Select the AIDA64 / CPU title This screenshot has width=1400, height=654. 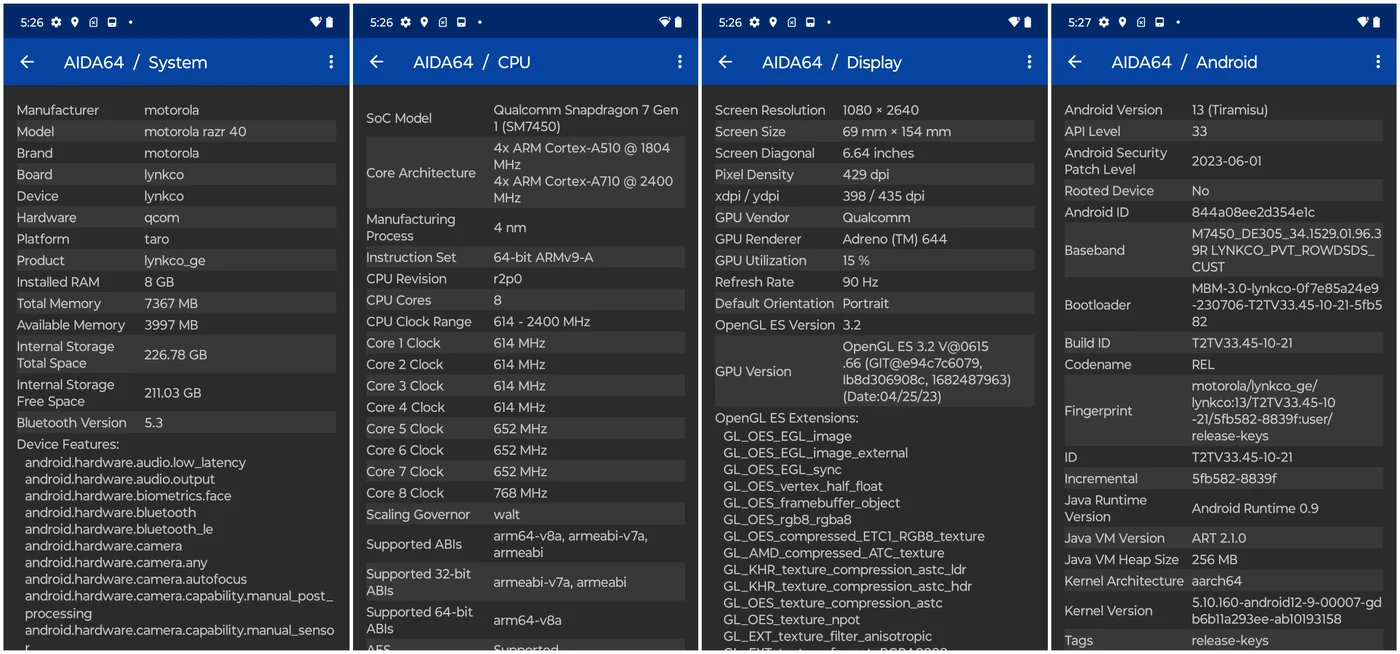coord(472,62)
